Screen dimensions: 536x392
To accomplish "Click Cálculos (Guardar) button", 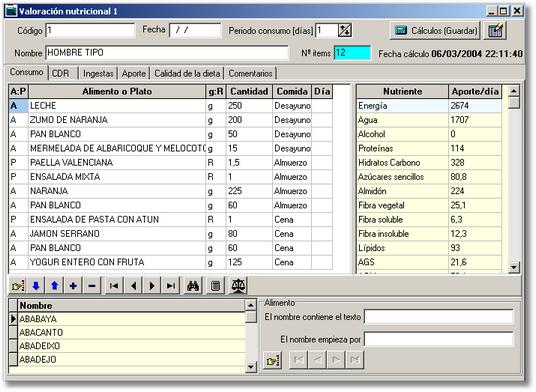I will (x=435, y=31).
